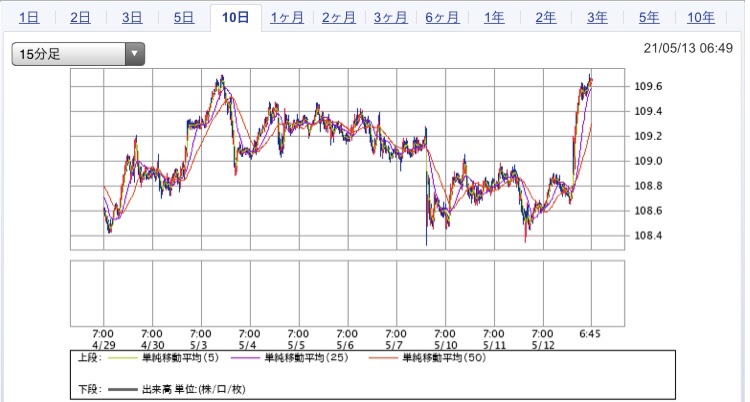Screen dimensions: 750x402
Task: Switch to the 3年 chart range tab
Action: pos(597,18)
